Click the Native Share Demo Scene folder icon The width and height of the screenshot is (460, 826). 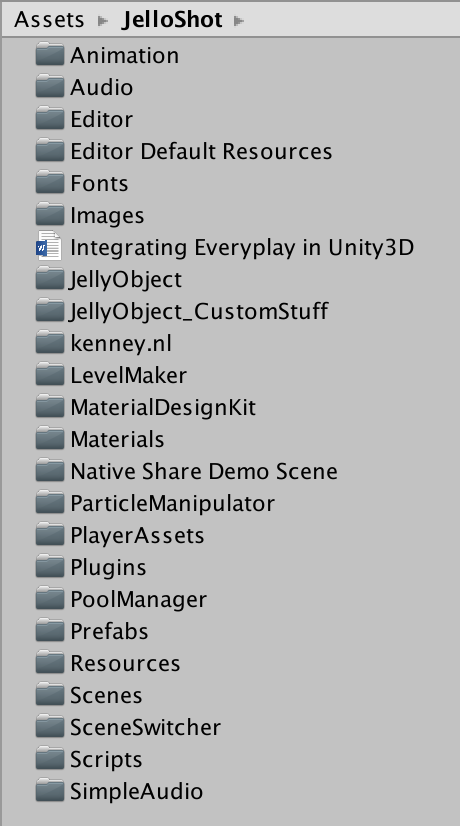tap(50, 470)
